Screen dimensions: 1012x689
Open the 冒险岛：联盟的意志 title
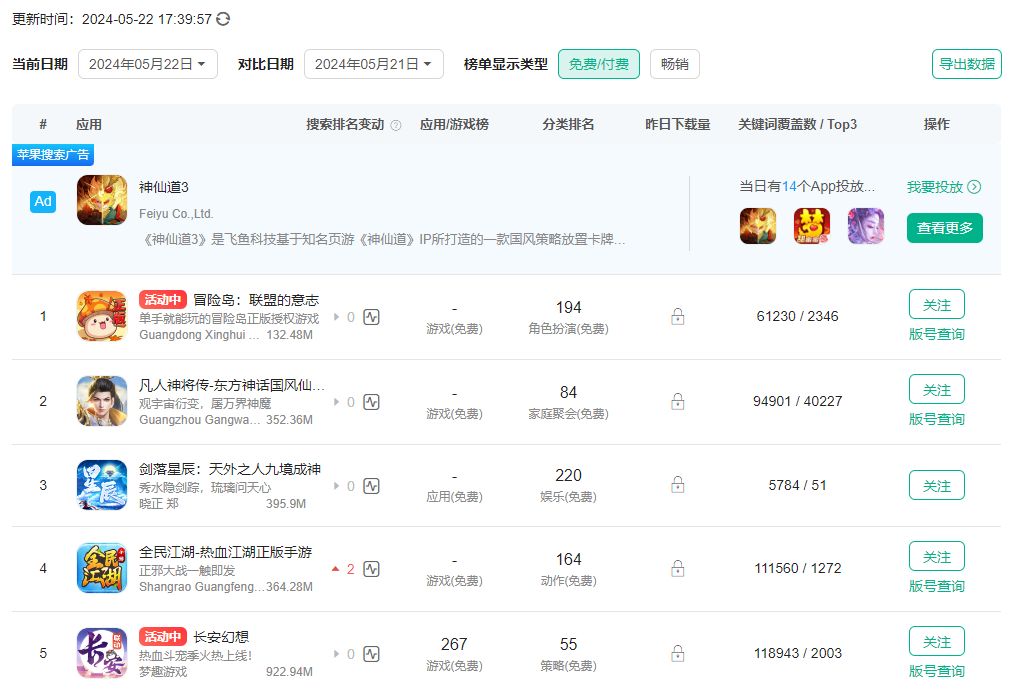tap(256, 300)
